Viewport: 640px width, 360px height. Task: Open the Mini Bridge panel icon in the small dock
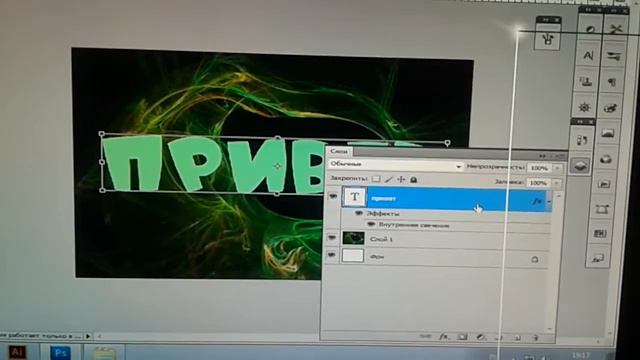[x=548, y=39]
